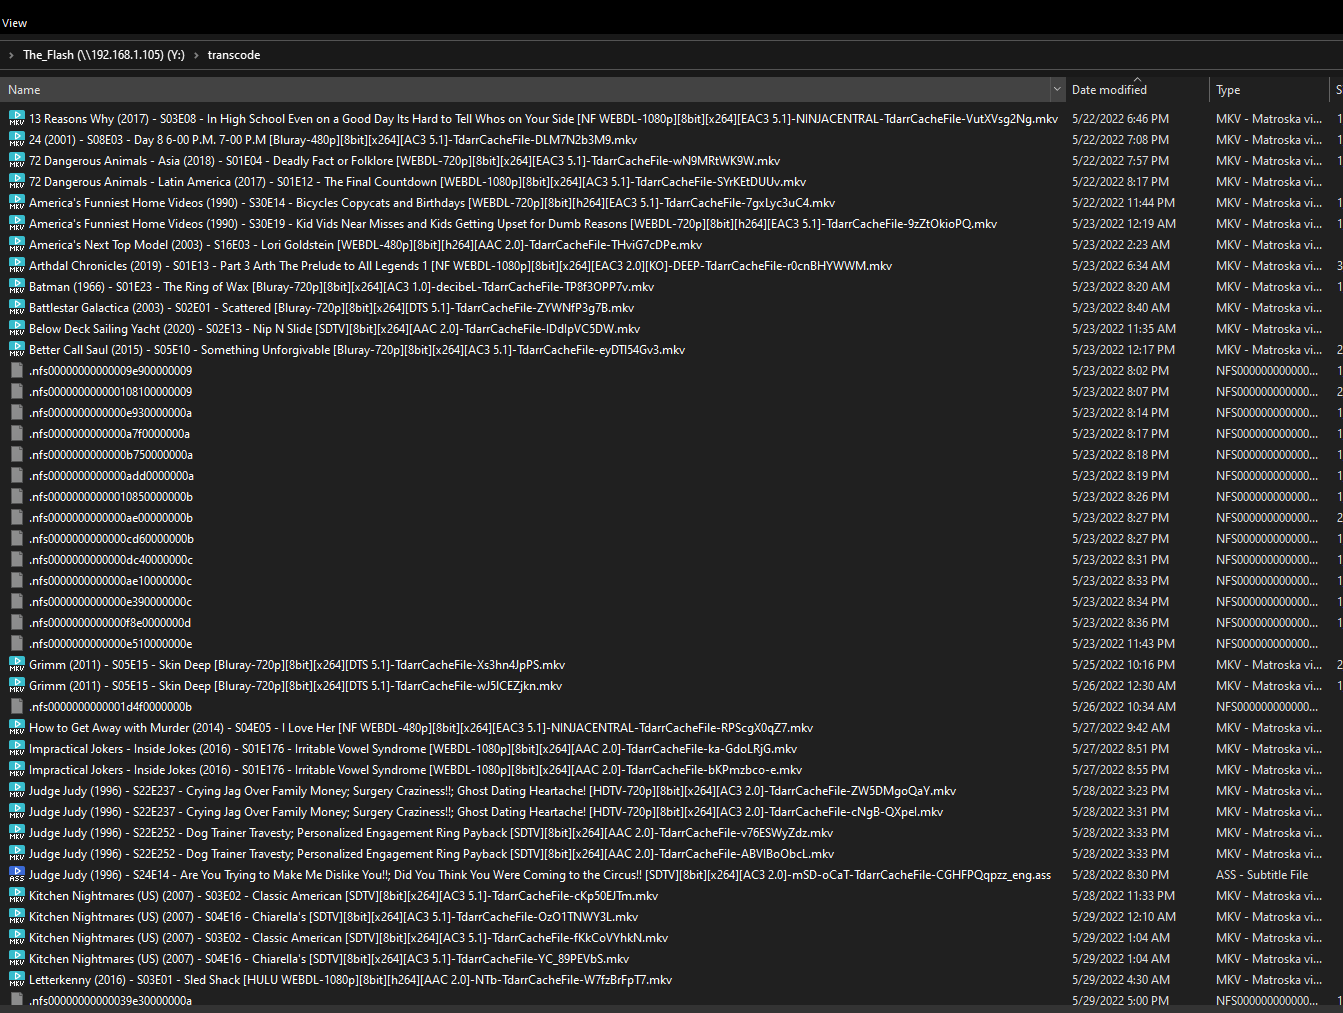The width and height of the screenshot is (1343, 1013).
Task: Click the transcode breadcrumb entry
Action: click(233, 55)
